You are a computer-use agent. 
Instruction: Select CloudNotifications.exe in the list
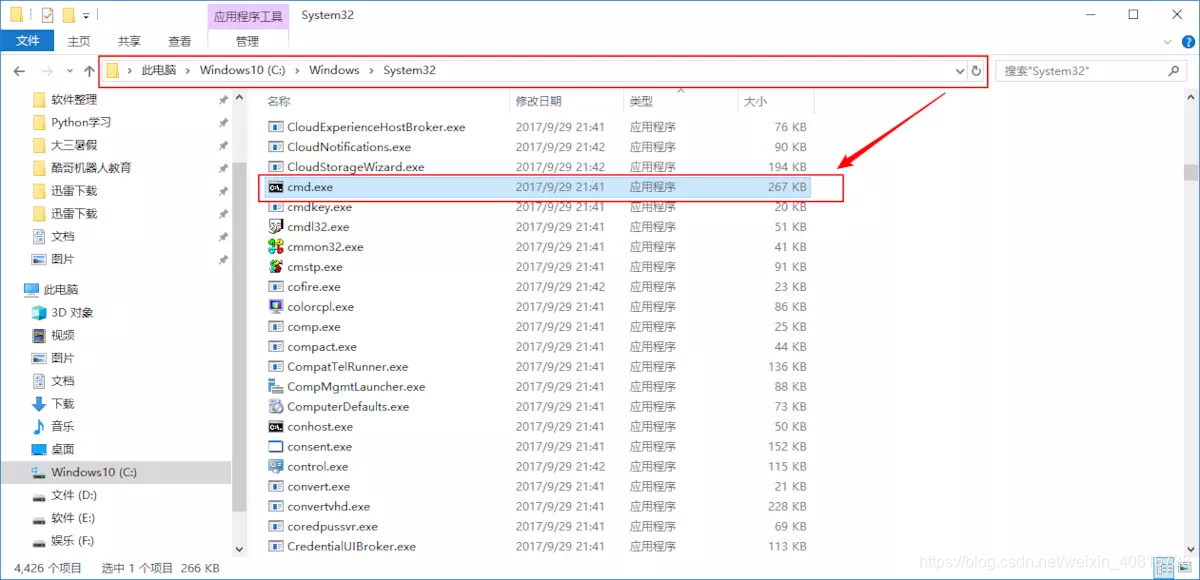pyautogui.click(x=349, y=147)
